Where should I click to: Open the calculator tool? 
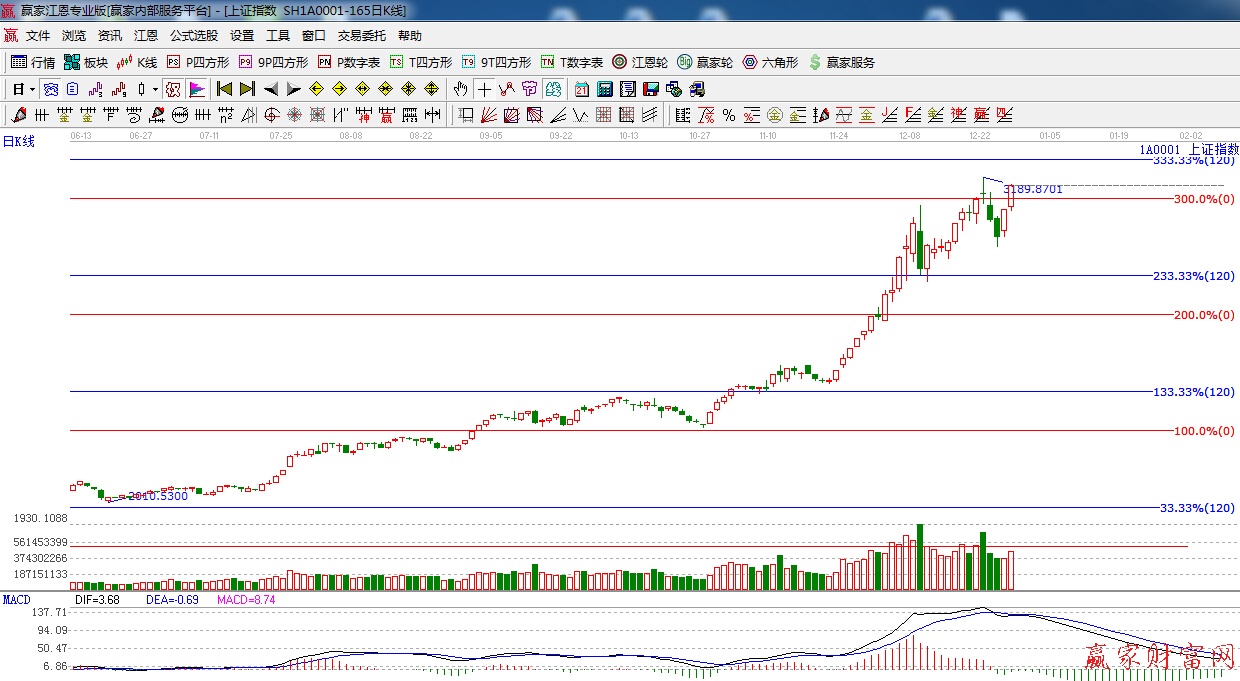604,89
